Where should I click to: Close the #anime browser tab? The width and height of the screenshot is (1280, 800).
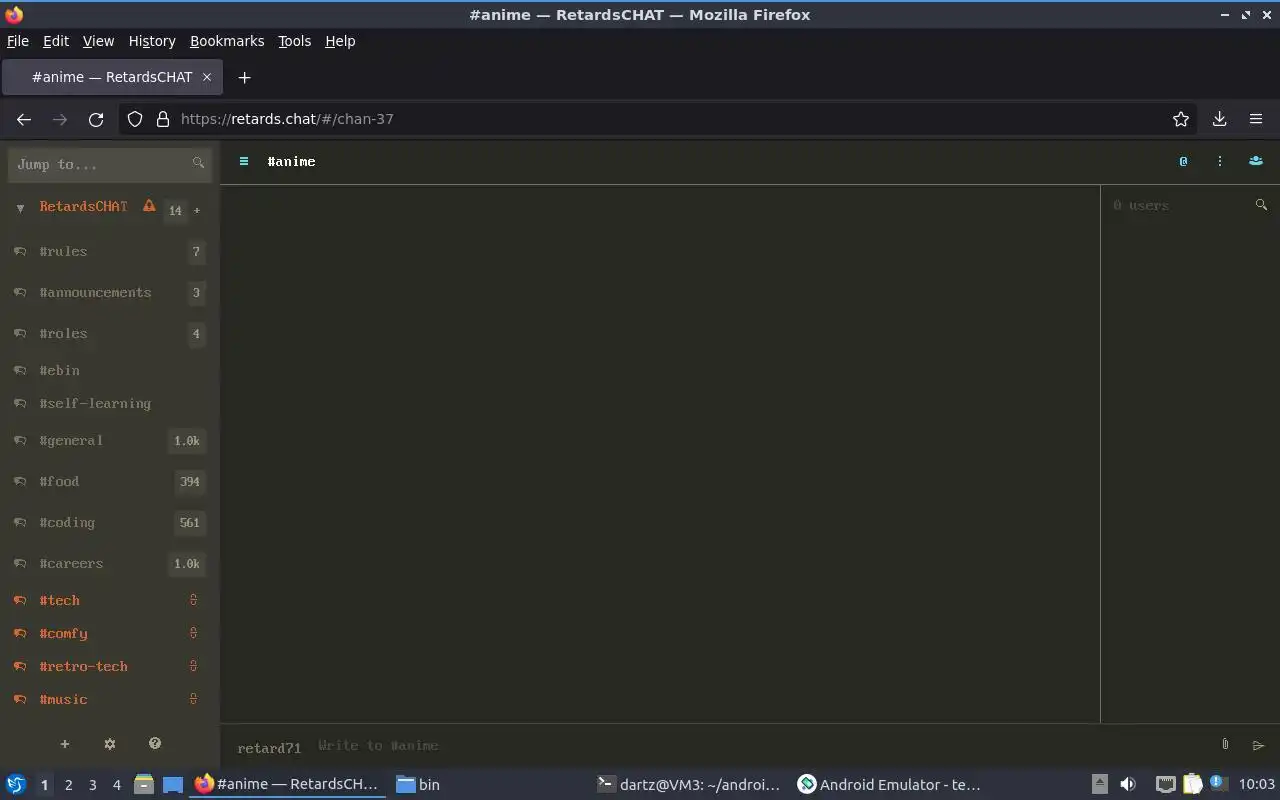(x=207, y=77)
